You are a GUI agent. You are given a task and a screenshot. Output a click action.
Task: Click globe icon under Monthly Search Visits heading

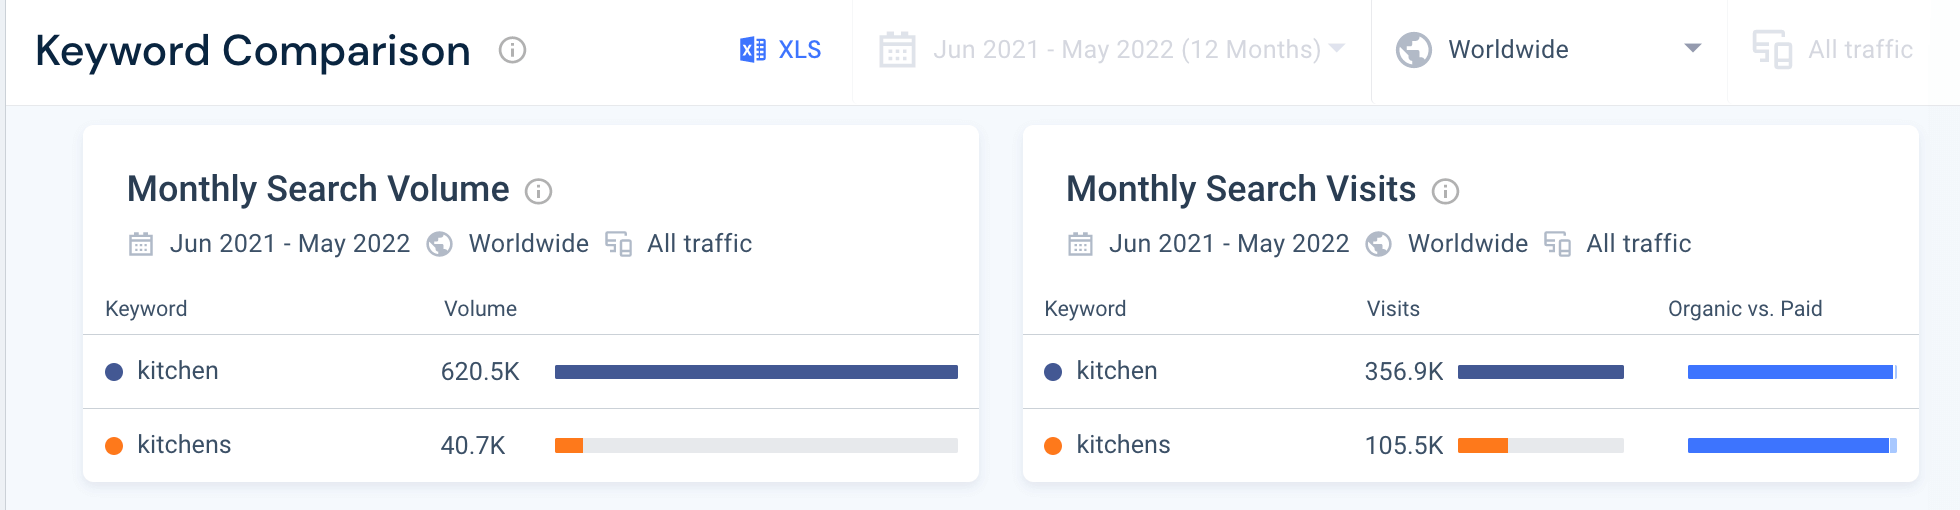(x=1378, y=244)
